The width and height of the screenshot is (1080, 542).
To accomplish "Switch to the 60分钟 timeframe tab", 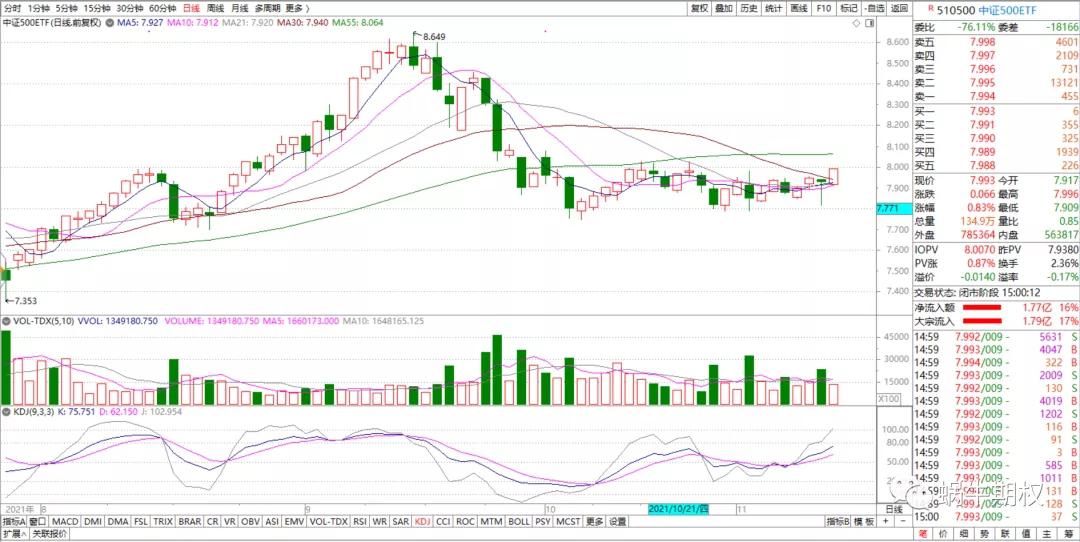I will pyautogui.click(x=164, y=8).
